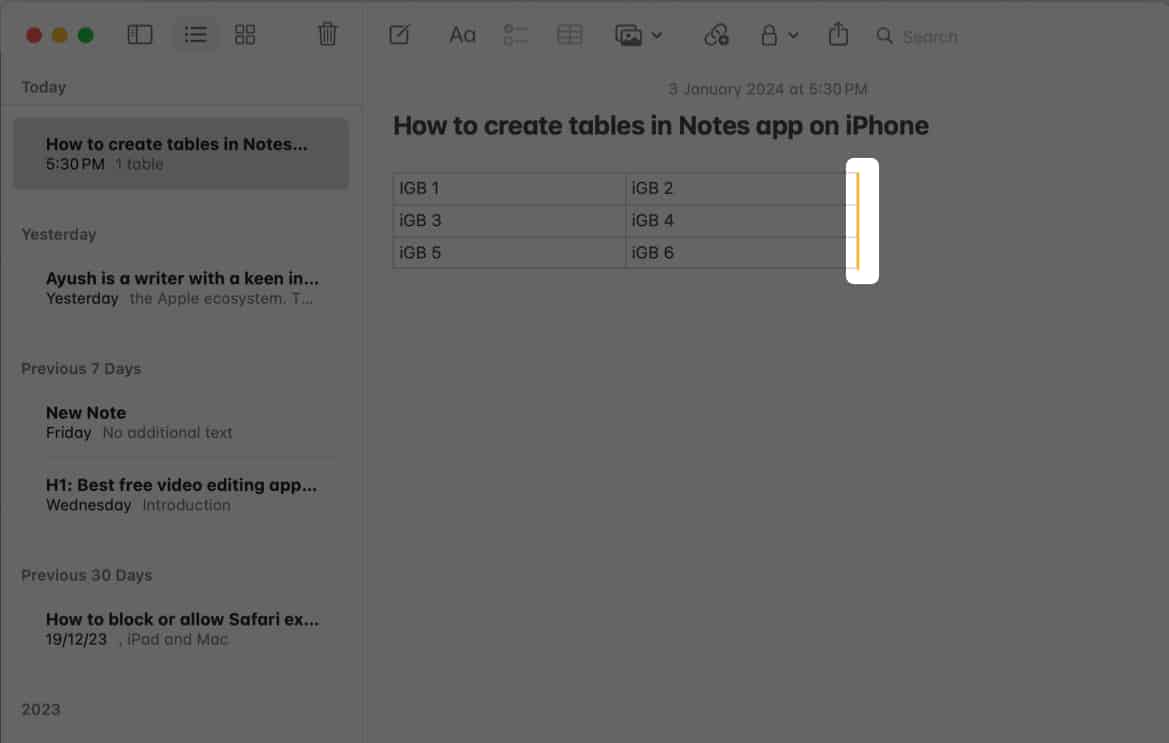The width and height of the screenshot is (1169, 743).
Task: Compose a new note
Action: point(399,35)
